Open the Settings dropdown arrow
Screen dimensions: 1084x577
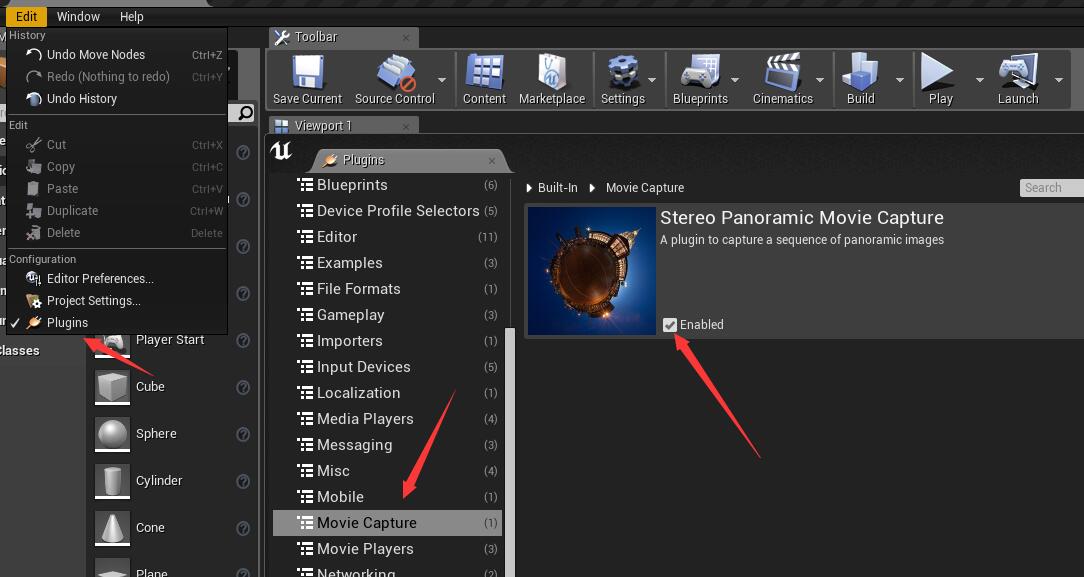652,80
